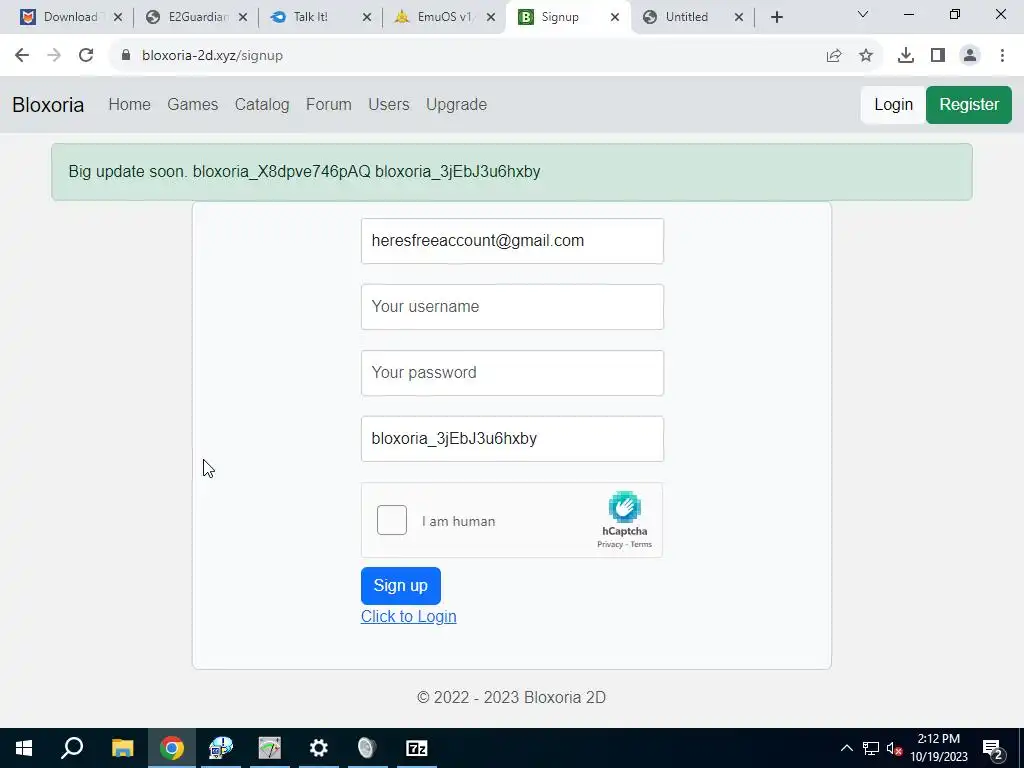Check the I am human hCaptcha box
The height and width of the screenshot is (768, 1024).
[x=392, y=520]
